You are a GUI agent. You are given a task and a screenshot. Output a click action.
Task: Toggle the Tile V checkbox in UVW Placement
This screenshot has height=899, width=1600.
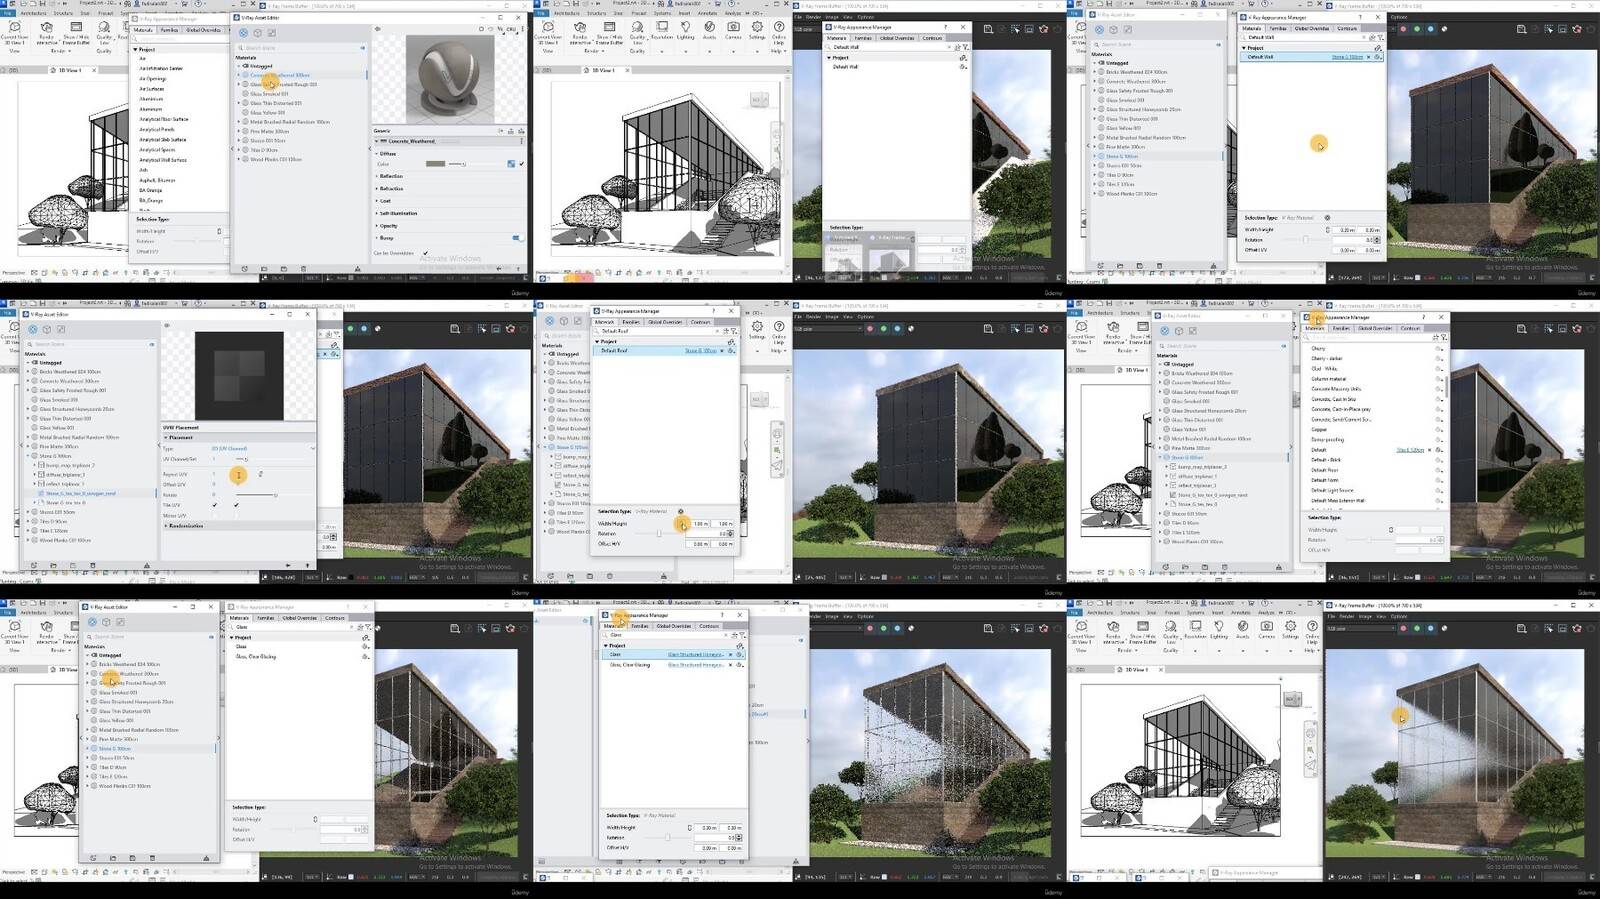click(236, 505)
